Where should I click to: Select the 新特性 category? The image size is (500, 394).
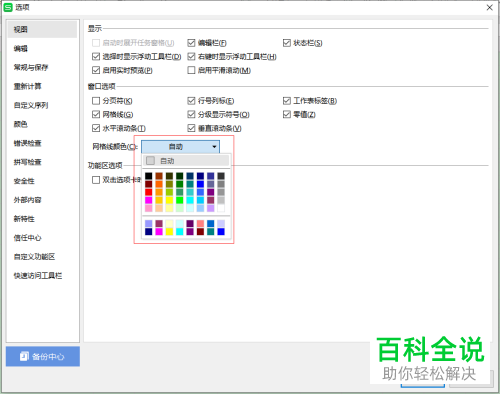[x=24, y=219]
